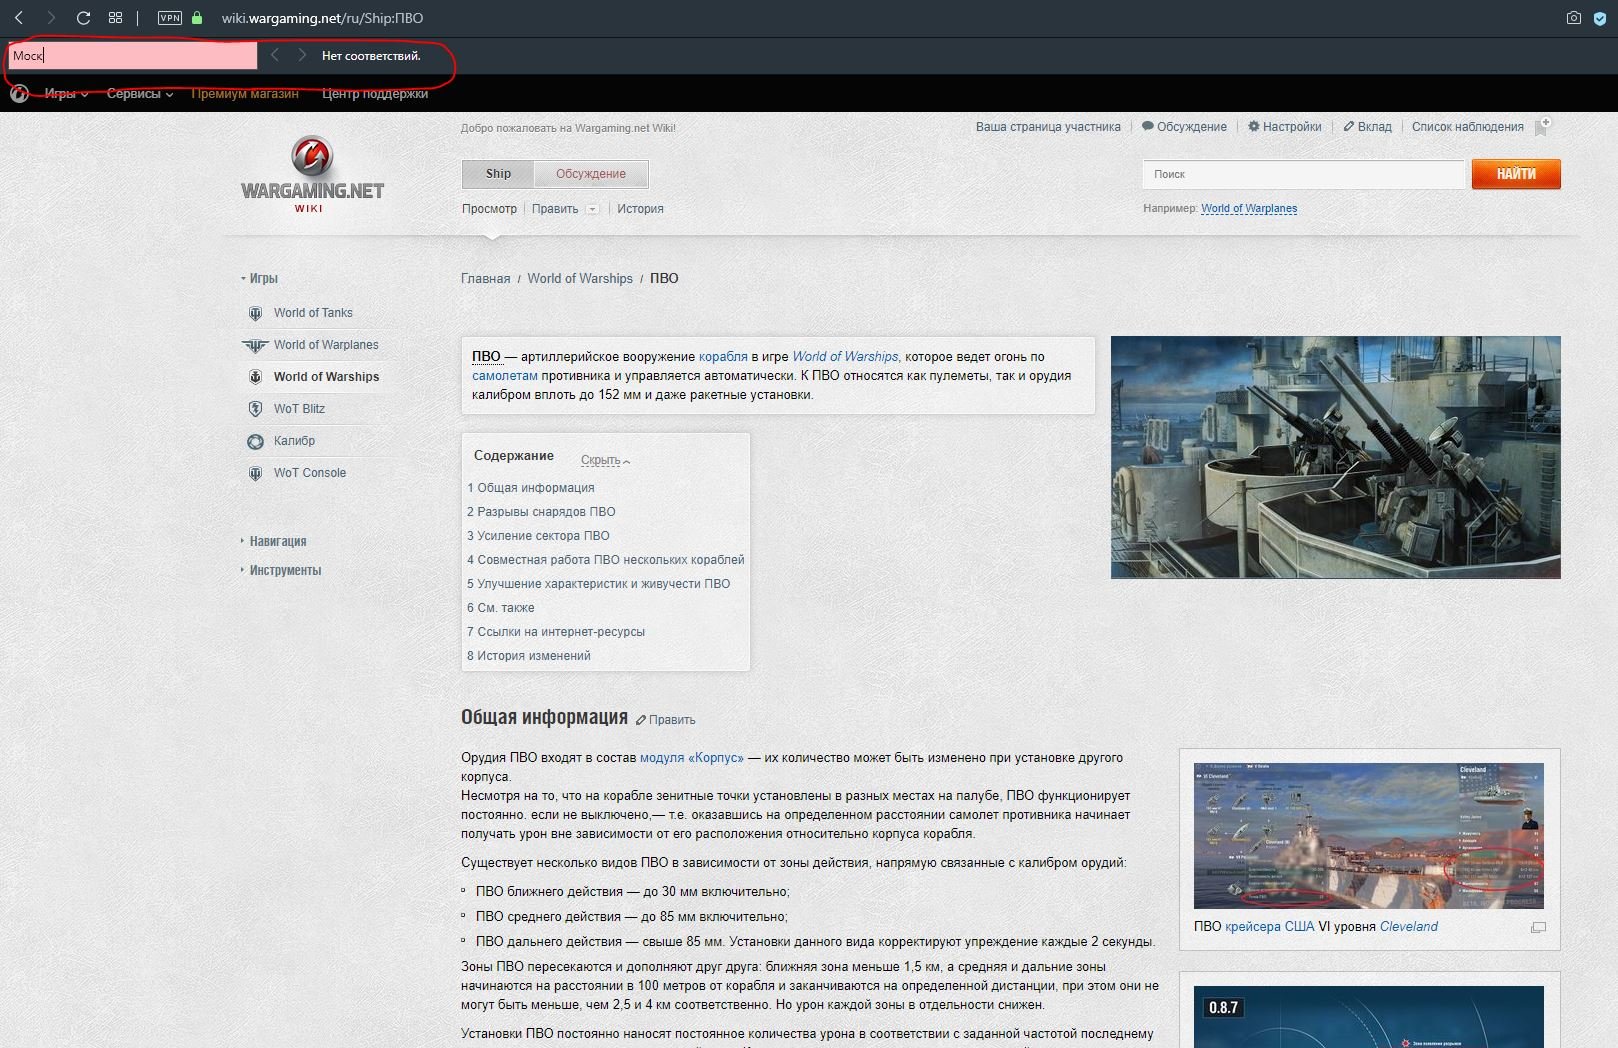Open the user Обсуждение link in top links
1618x1048 pixels.
tap(1184, 127)
